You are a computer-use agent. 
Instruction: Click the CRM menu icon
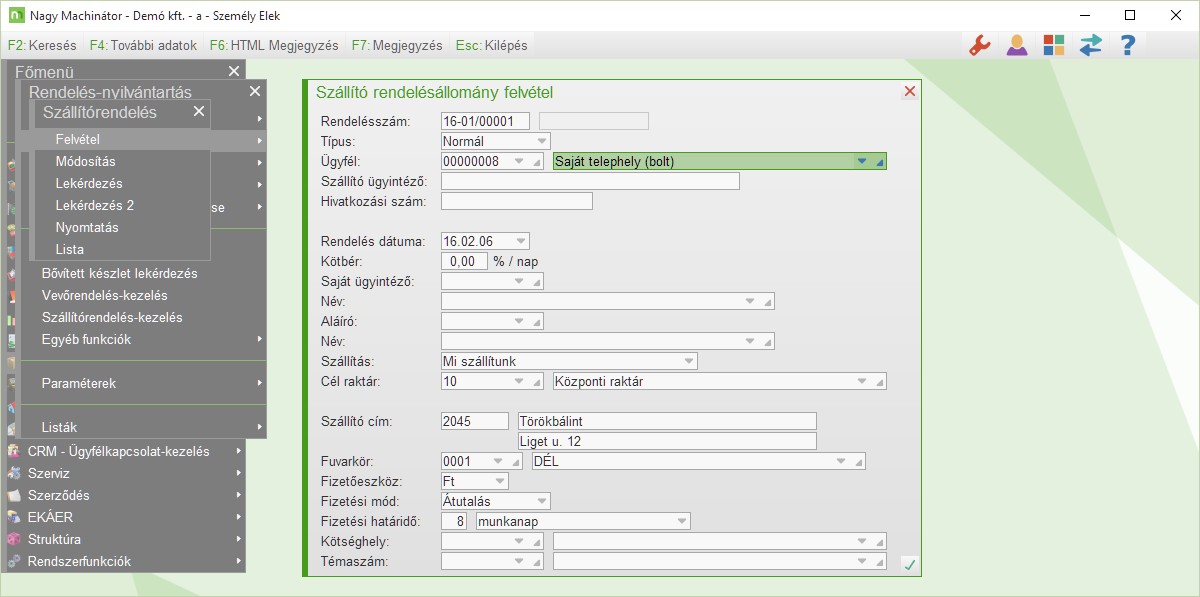(x=14, y=451)
